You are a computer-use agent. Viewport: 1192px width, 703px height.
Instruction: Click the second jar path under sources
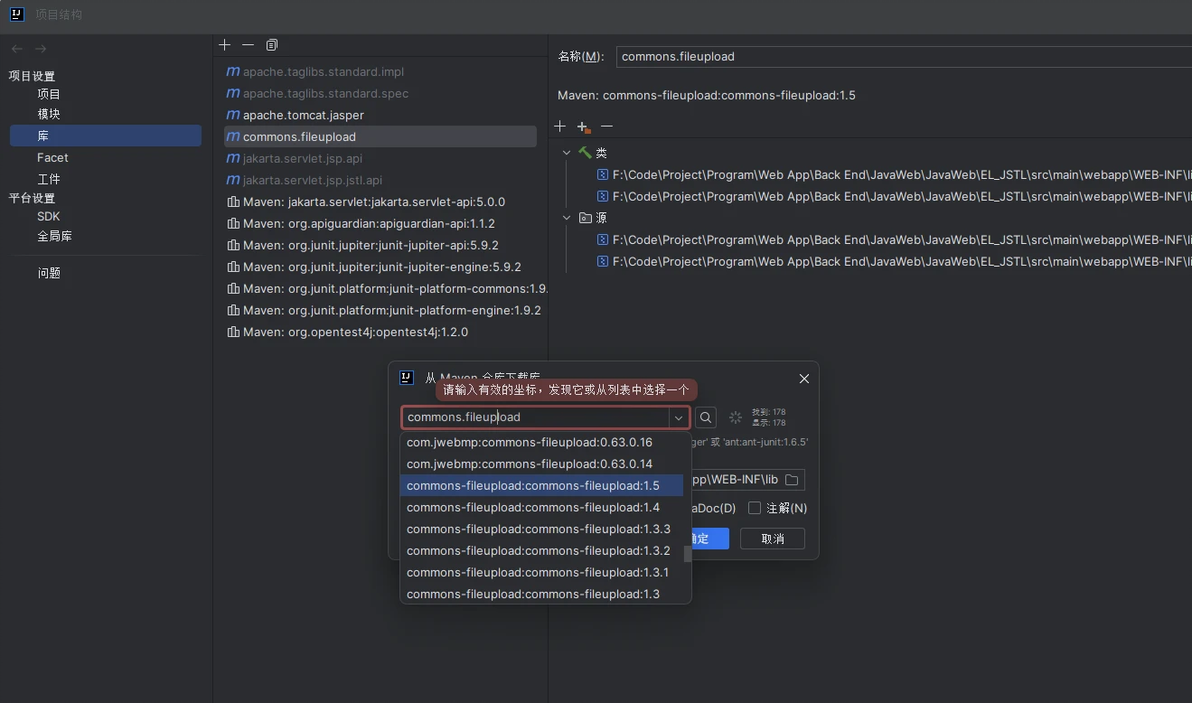coord(902,261)
